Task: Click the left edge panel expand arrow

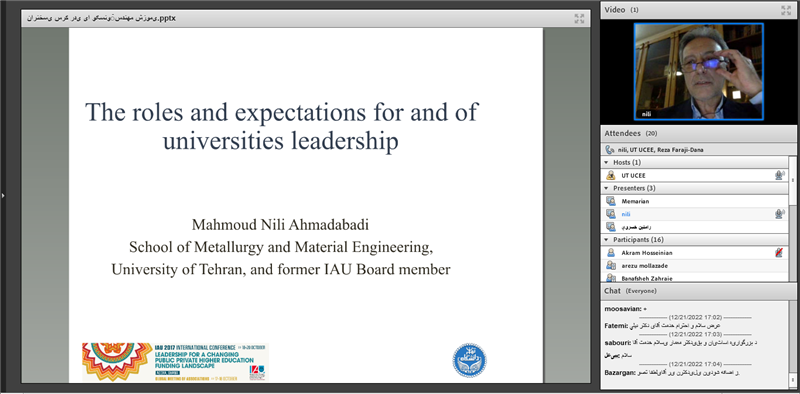Action: point(3,194)
